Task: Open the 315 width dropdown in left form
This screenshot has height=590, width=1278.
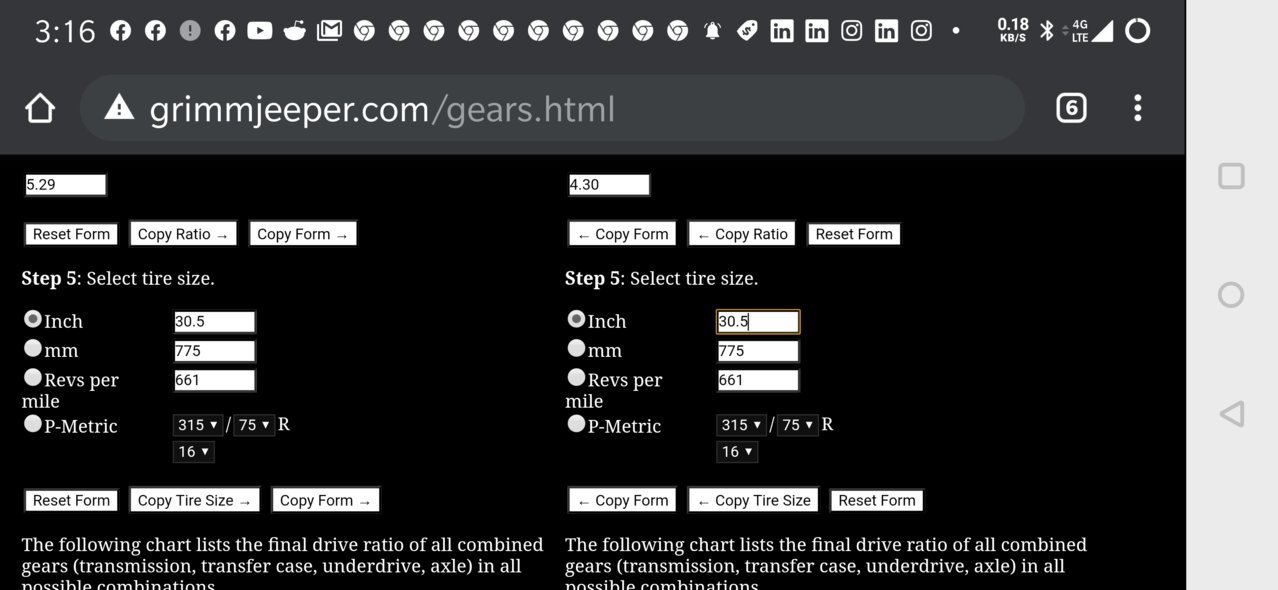Action: 198,425
